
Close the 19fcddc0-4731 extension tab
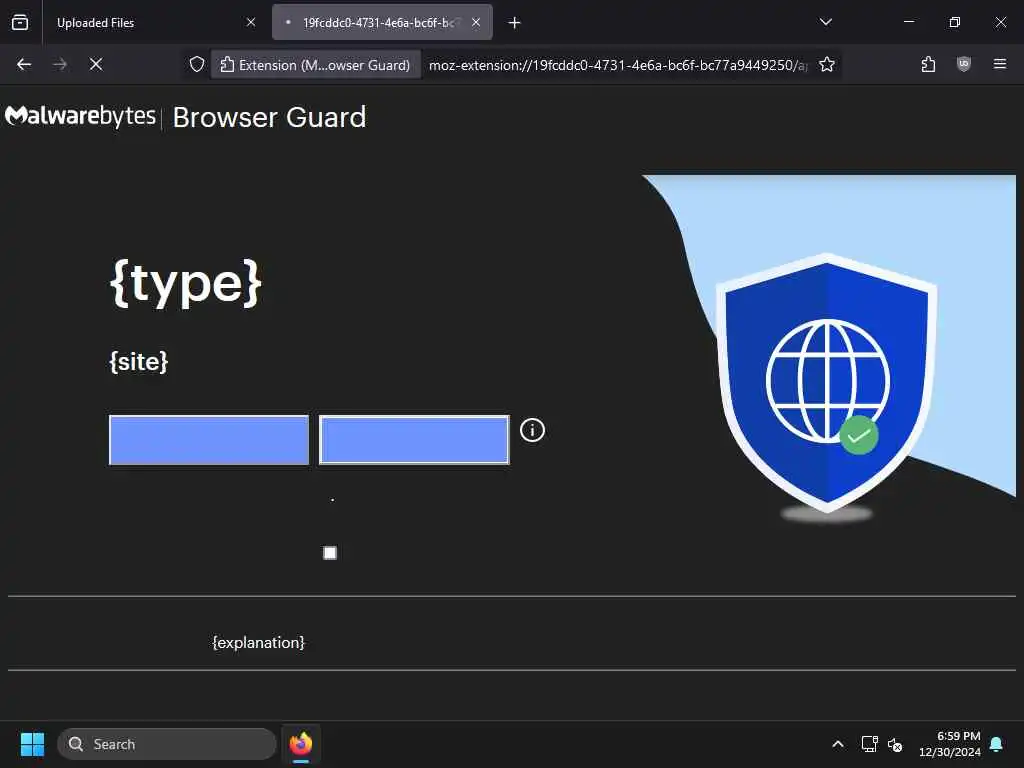[x=476, y=22]
